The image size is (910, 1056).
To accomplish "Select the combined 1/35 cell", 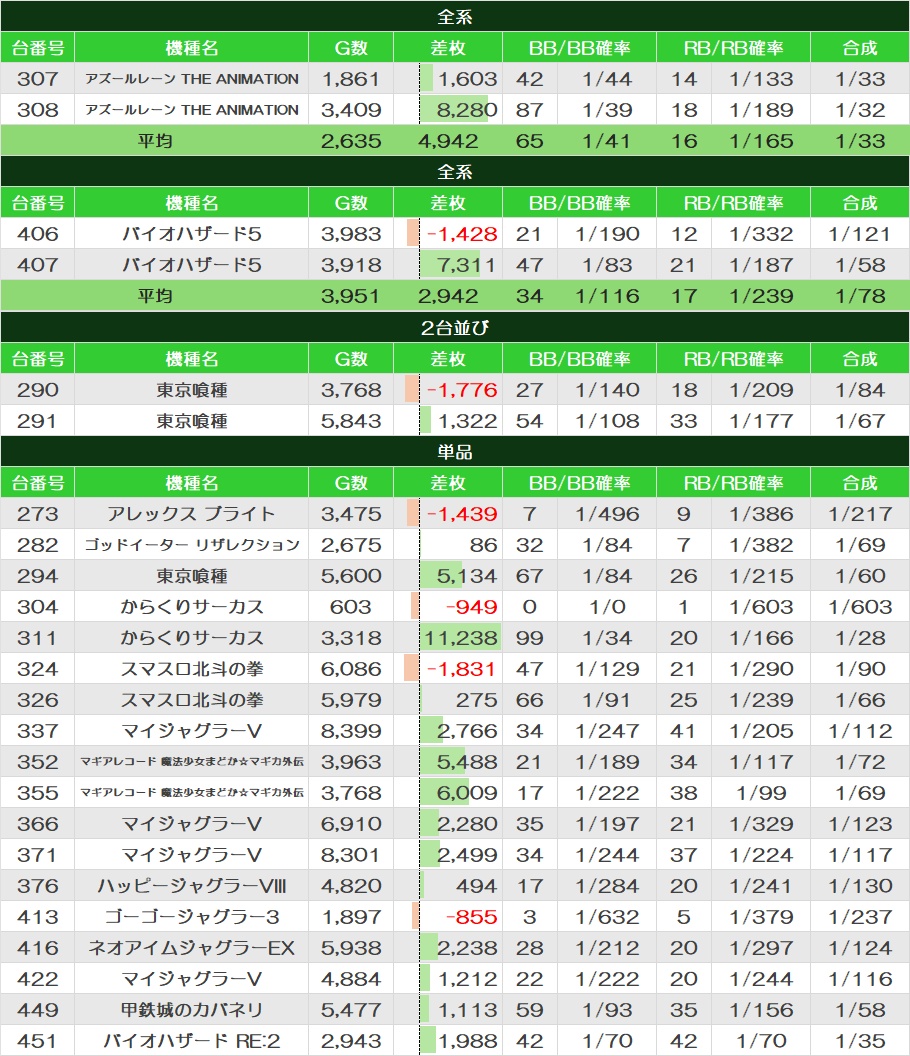I will tap(860, 1041).
